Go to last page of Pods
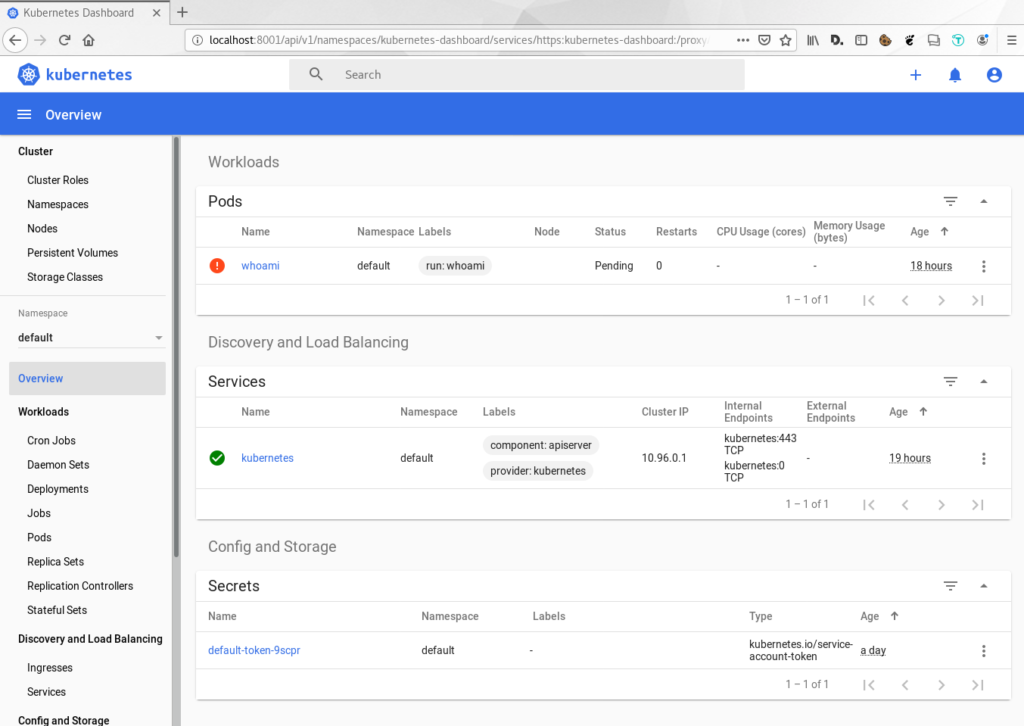1024x726 pixels. (x=978, y=300)
